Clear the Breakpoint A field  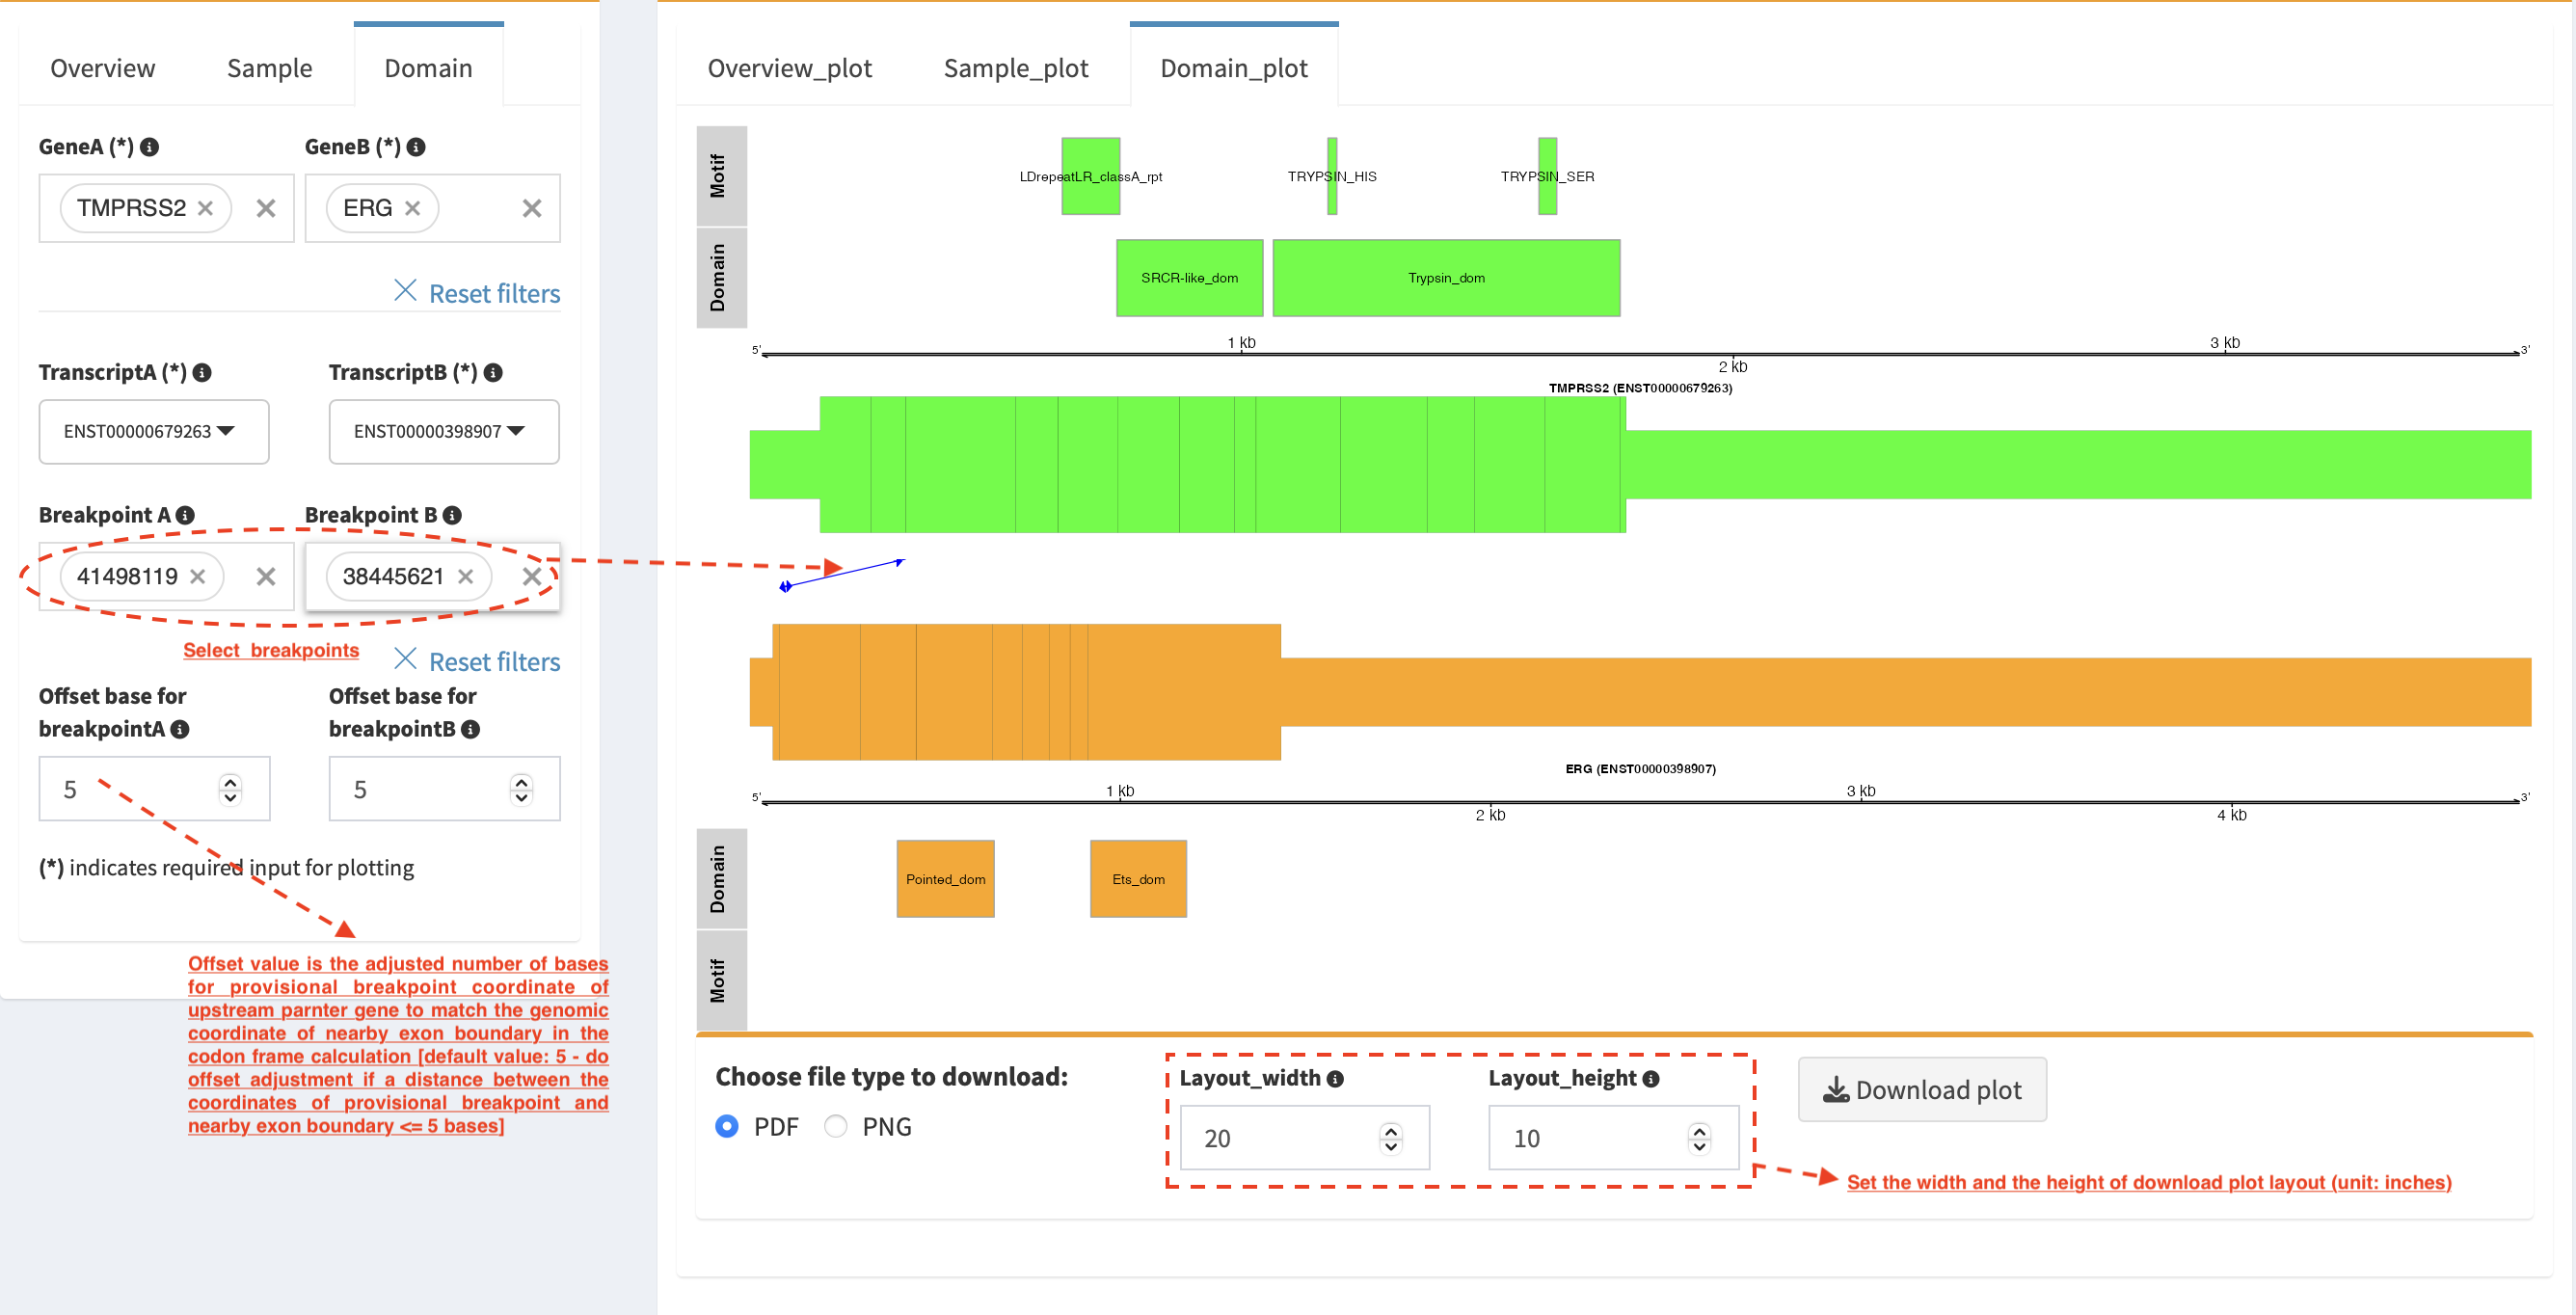[x=266, y=576]
